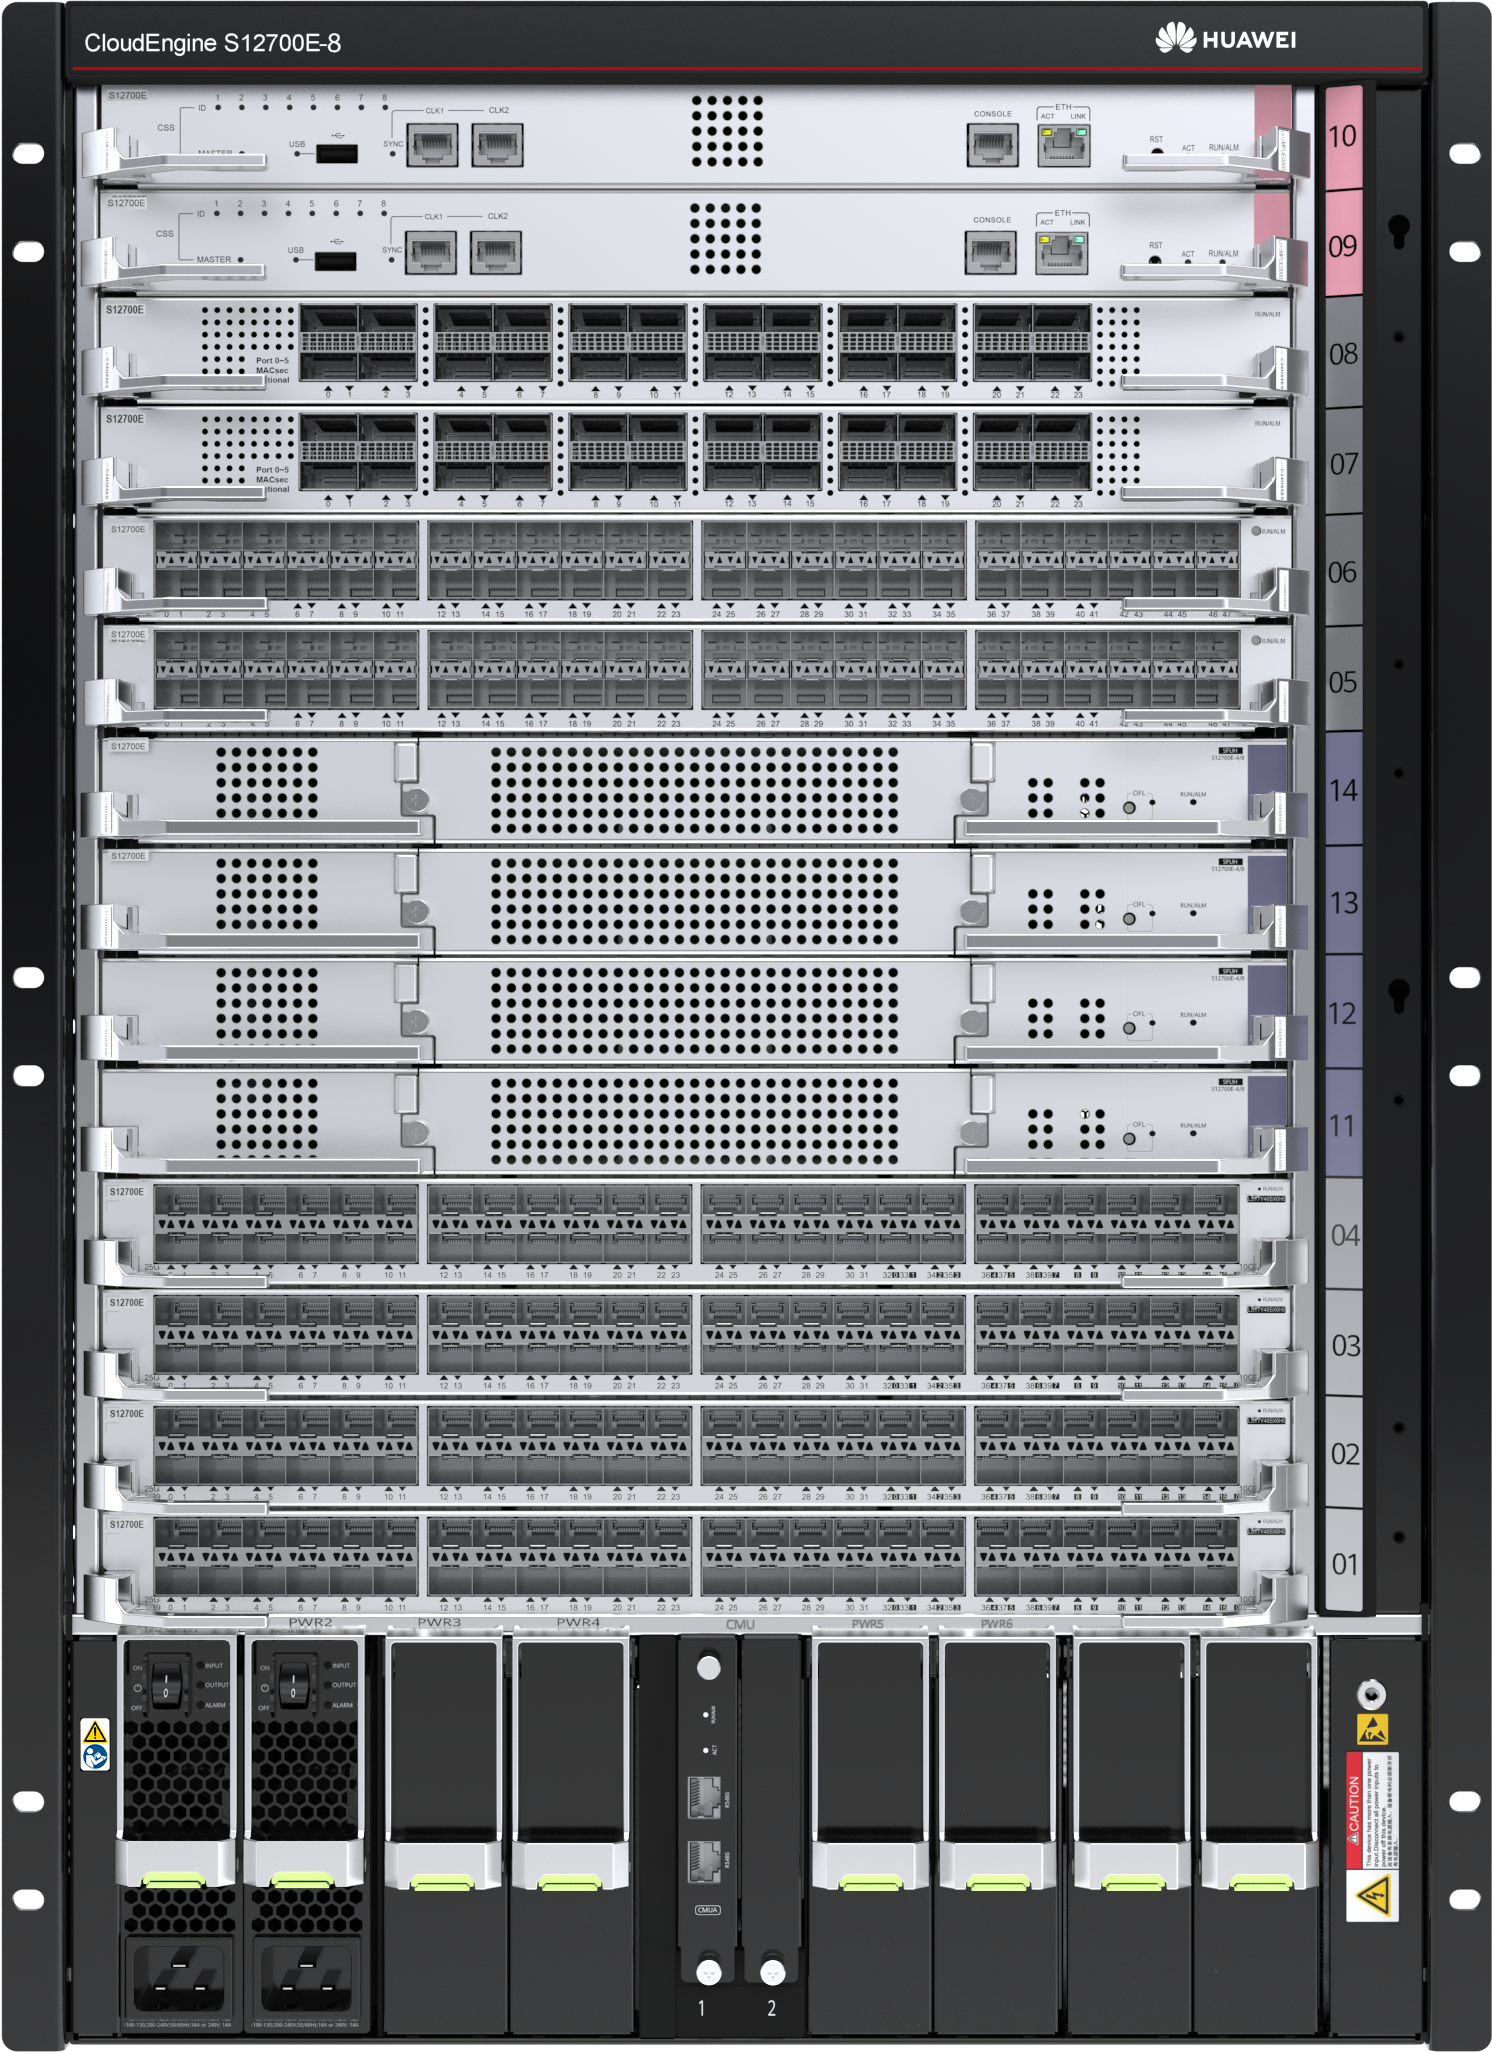Click the CLK1 port on slot 10 card
Viewport: 1492px width, 2052px height.
pos(434,144)
